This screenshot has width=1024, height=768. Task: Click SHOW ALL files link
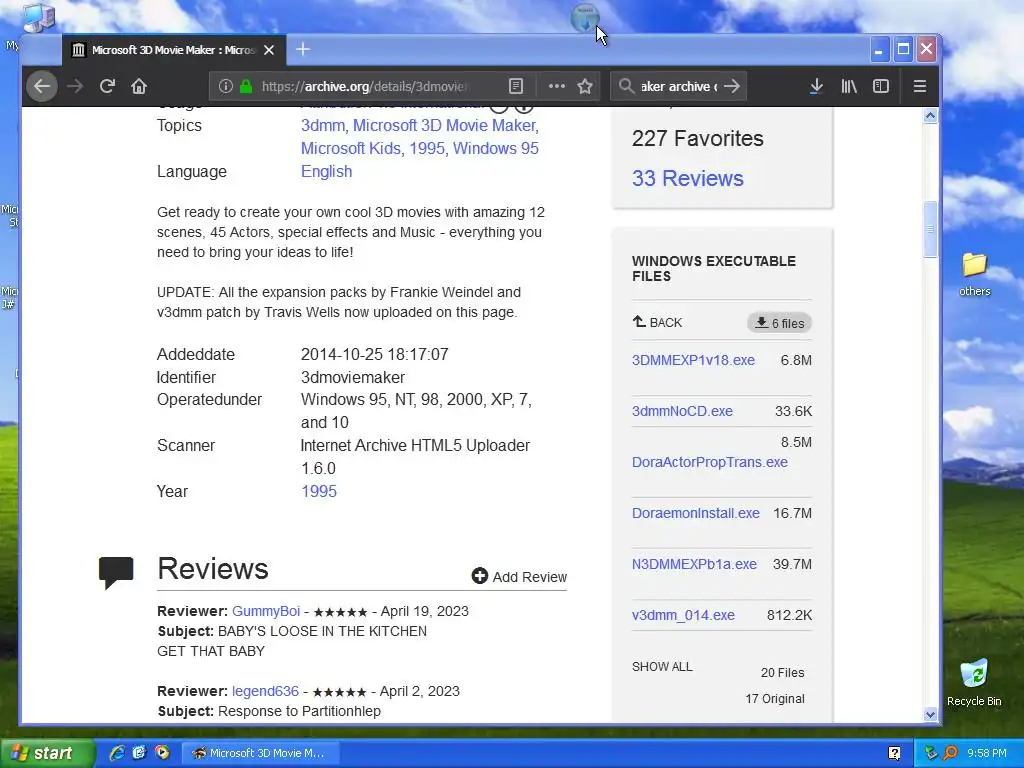[662, 666]
